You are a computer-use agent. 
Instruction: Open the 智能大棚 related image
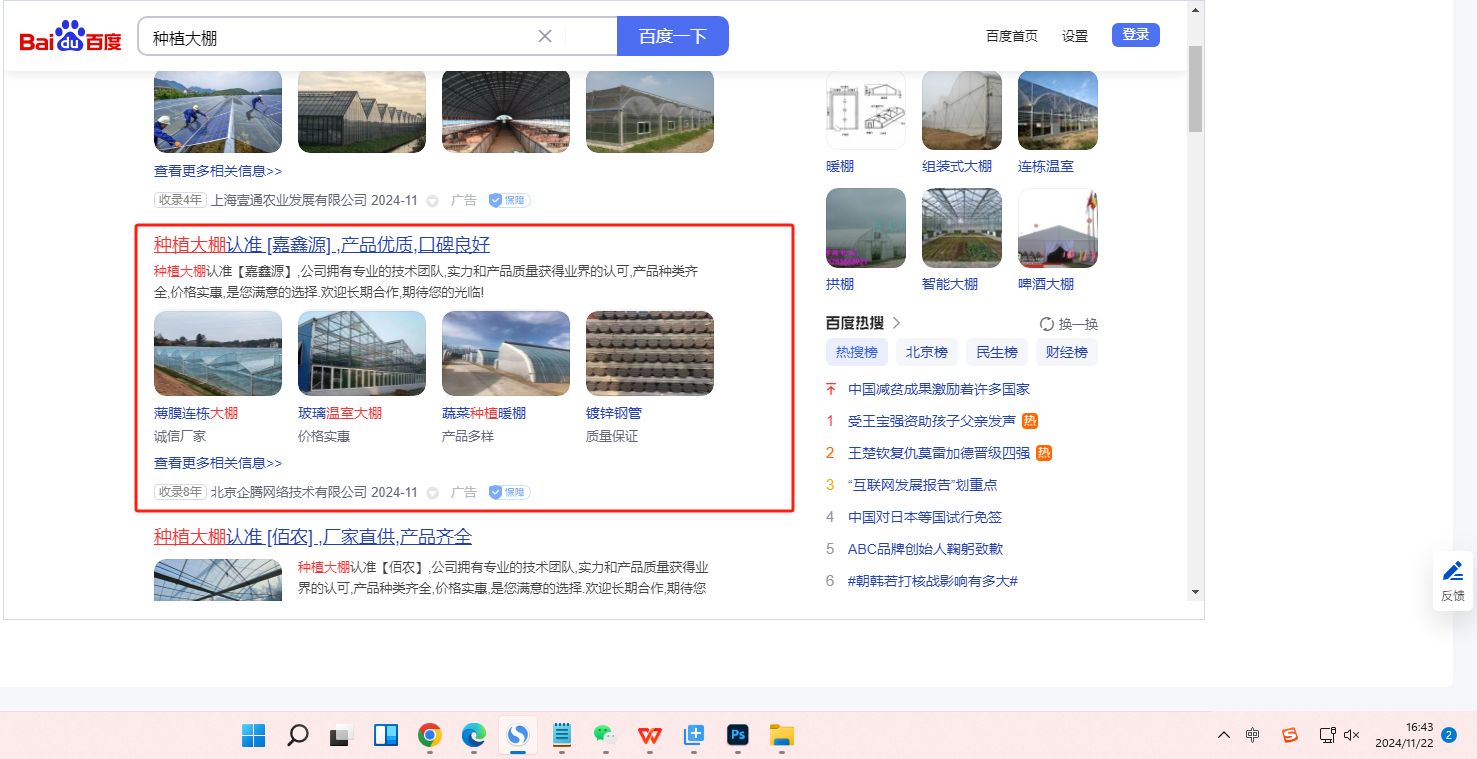click(x=962, y=228)
